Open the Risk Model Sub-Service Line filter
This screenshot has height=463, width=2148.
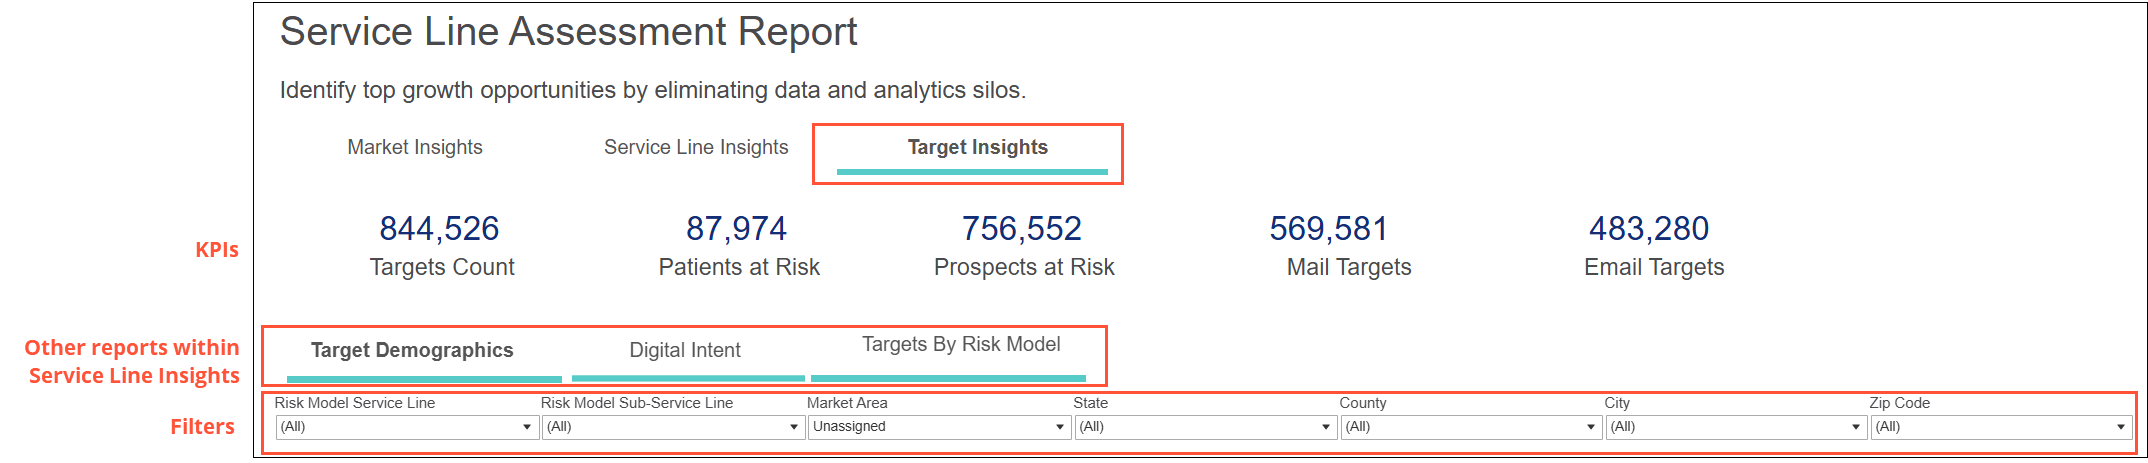tap(672, 427)
